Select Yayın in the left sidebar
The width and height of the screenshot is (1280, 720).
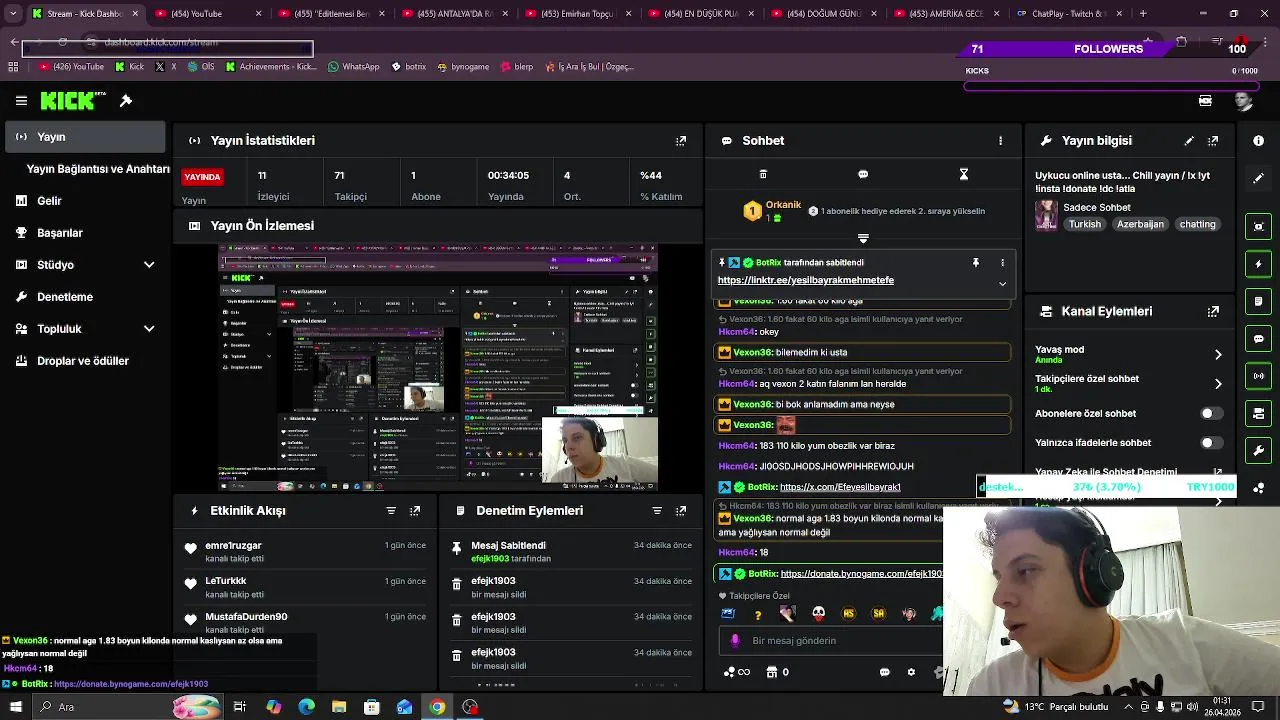[x=85, y=137]
